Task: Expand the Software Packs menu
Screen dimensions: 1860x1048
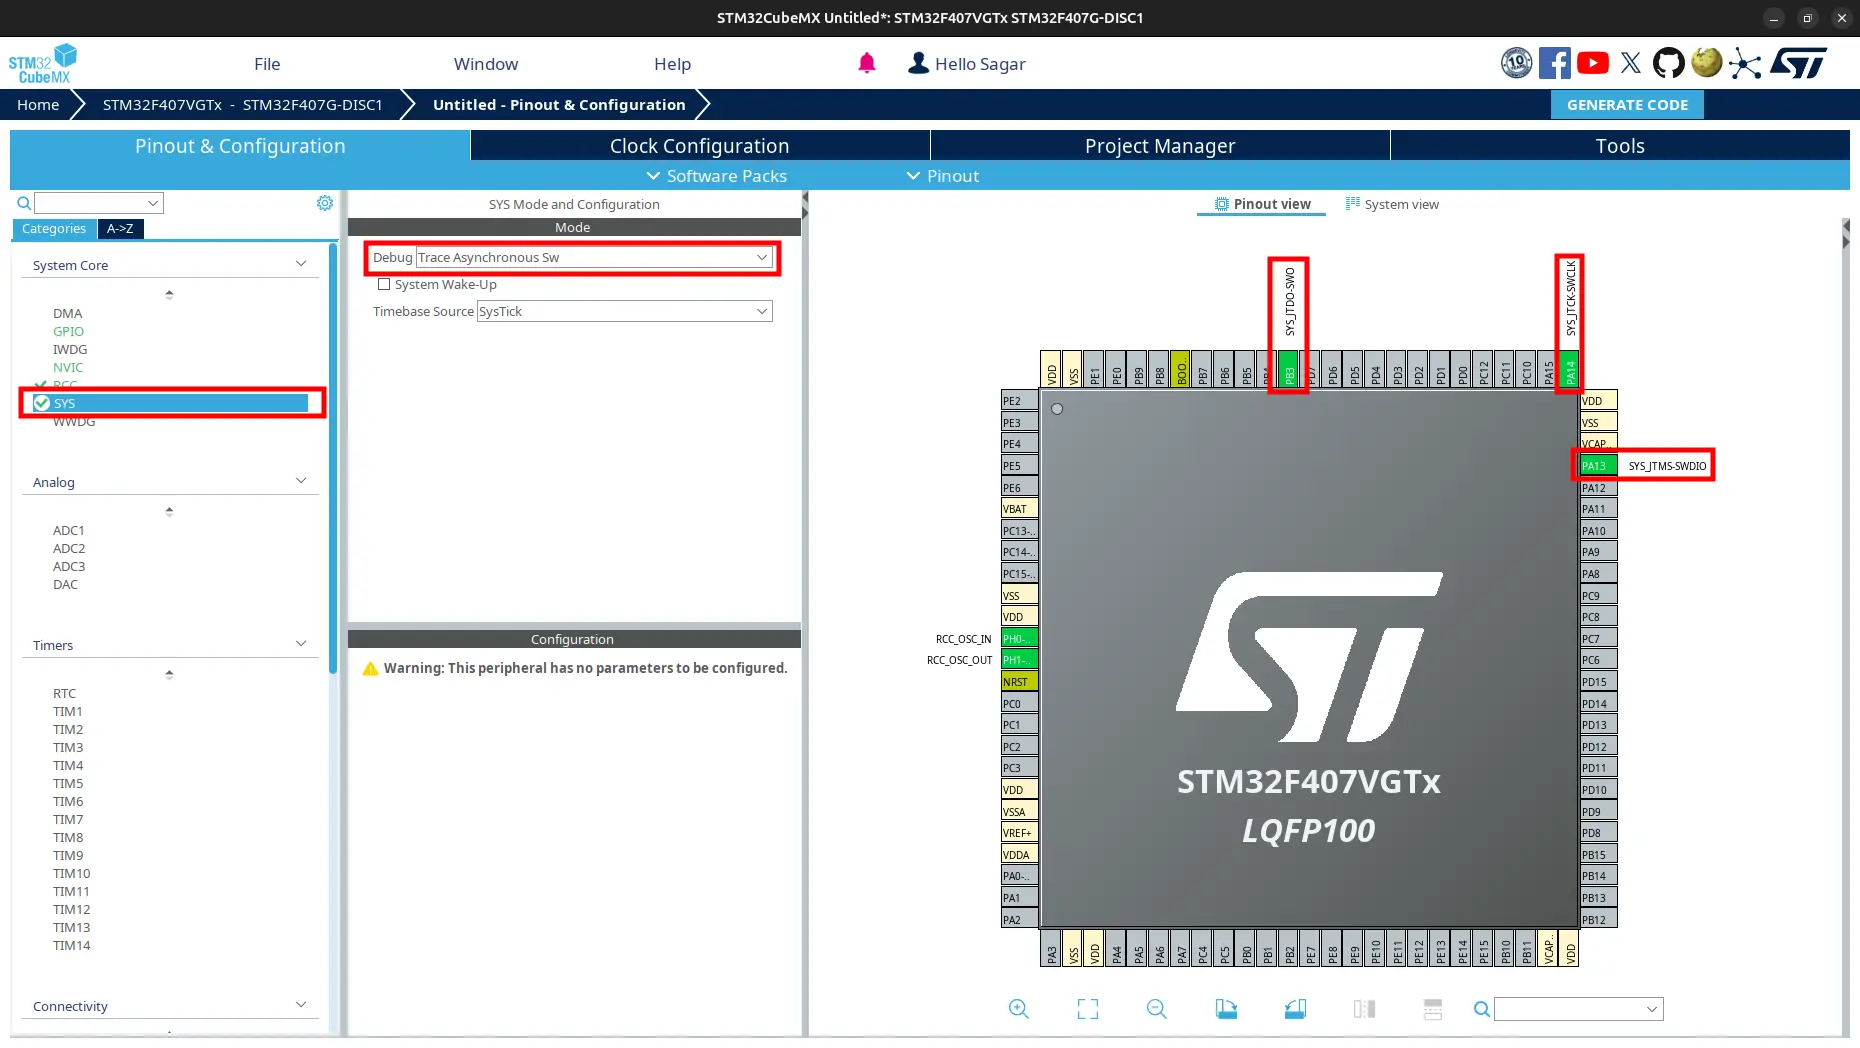Action: [716, 176]
